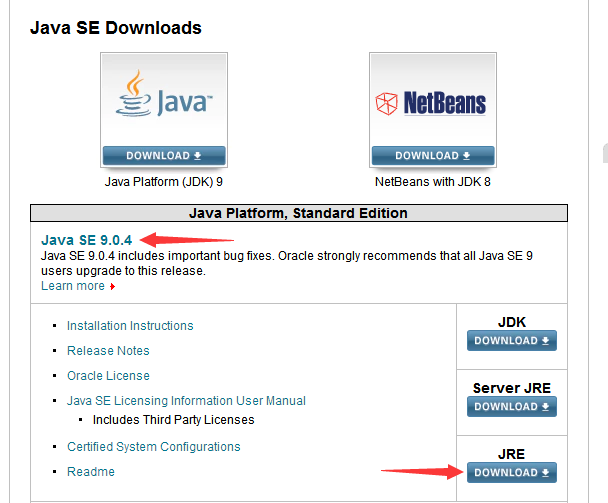The height and width of the screenshot is (503, 608).
Task: Click the Server JRE download button
Action: tap(511, 406)
